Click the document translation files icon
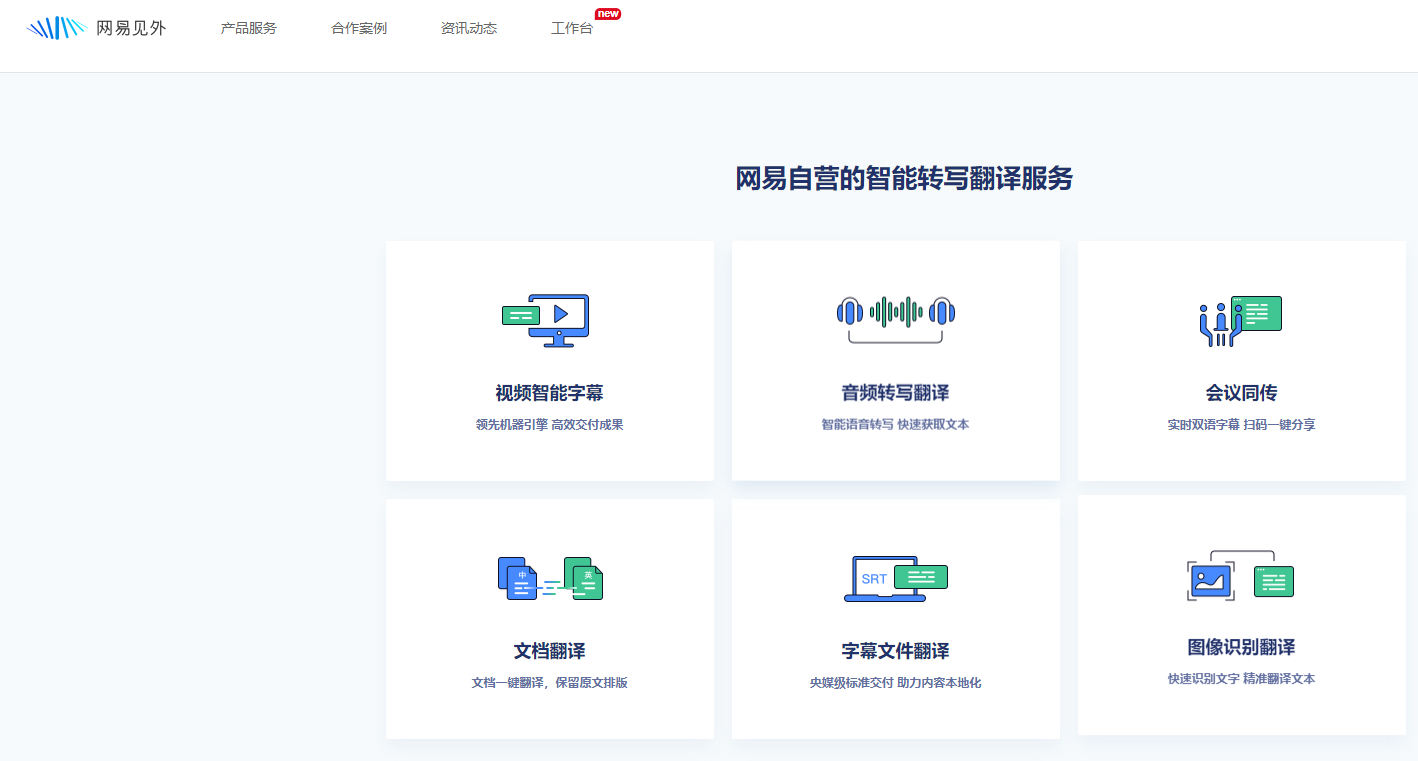Image resolution: width=1418 pixels, height=761 pixels. 550,579
